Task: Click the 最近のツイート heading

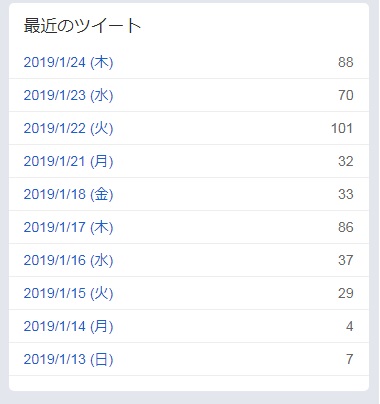Action: (82, 26)
